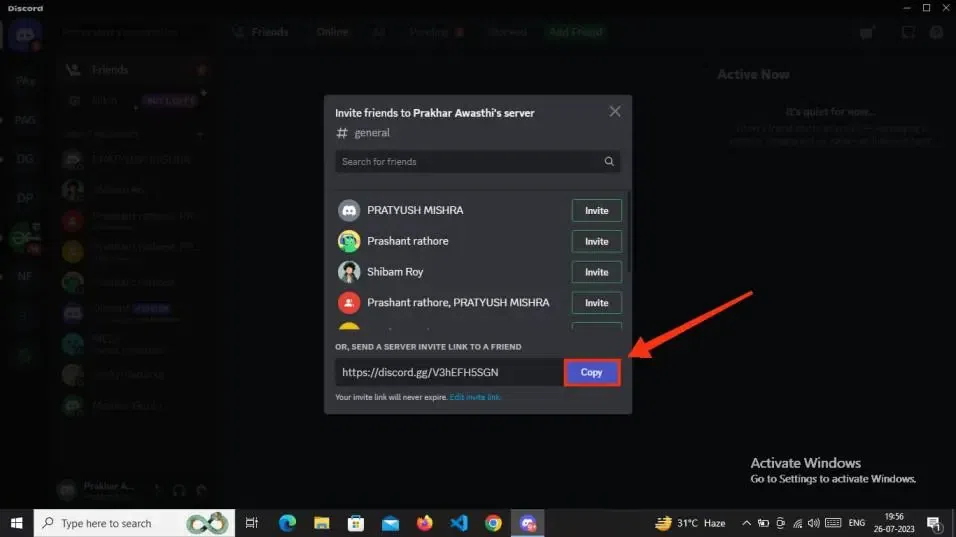The image size is (956, 537).
Task: Click the Search for friends field
Action: pyautogui.click(x=477, y=162)
